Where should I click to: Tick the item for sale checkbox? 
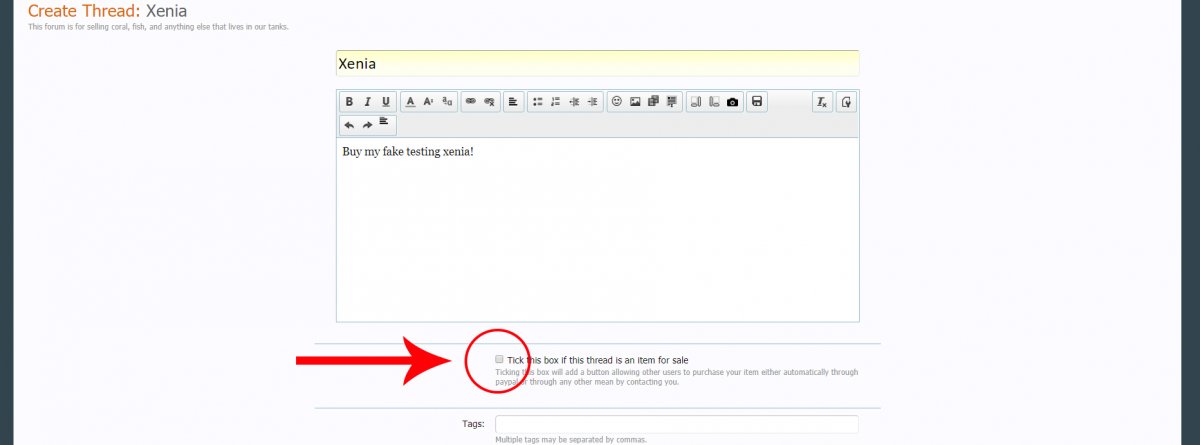click(500, 359)
